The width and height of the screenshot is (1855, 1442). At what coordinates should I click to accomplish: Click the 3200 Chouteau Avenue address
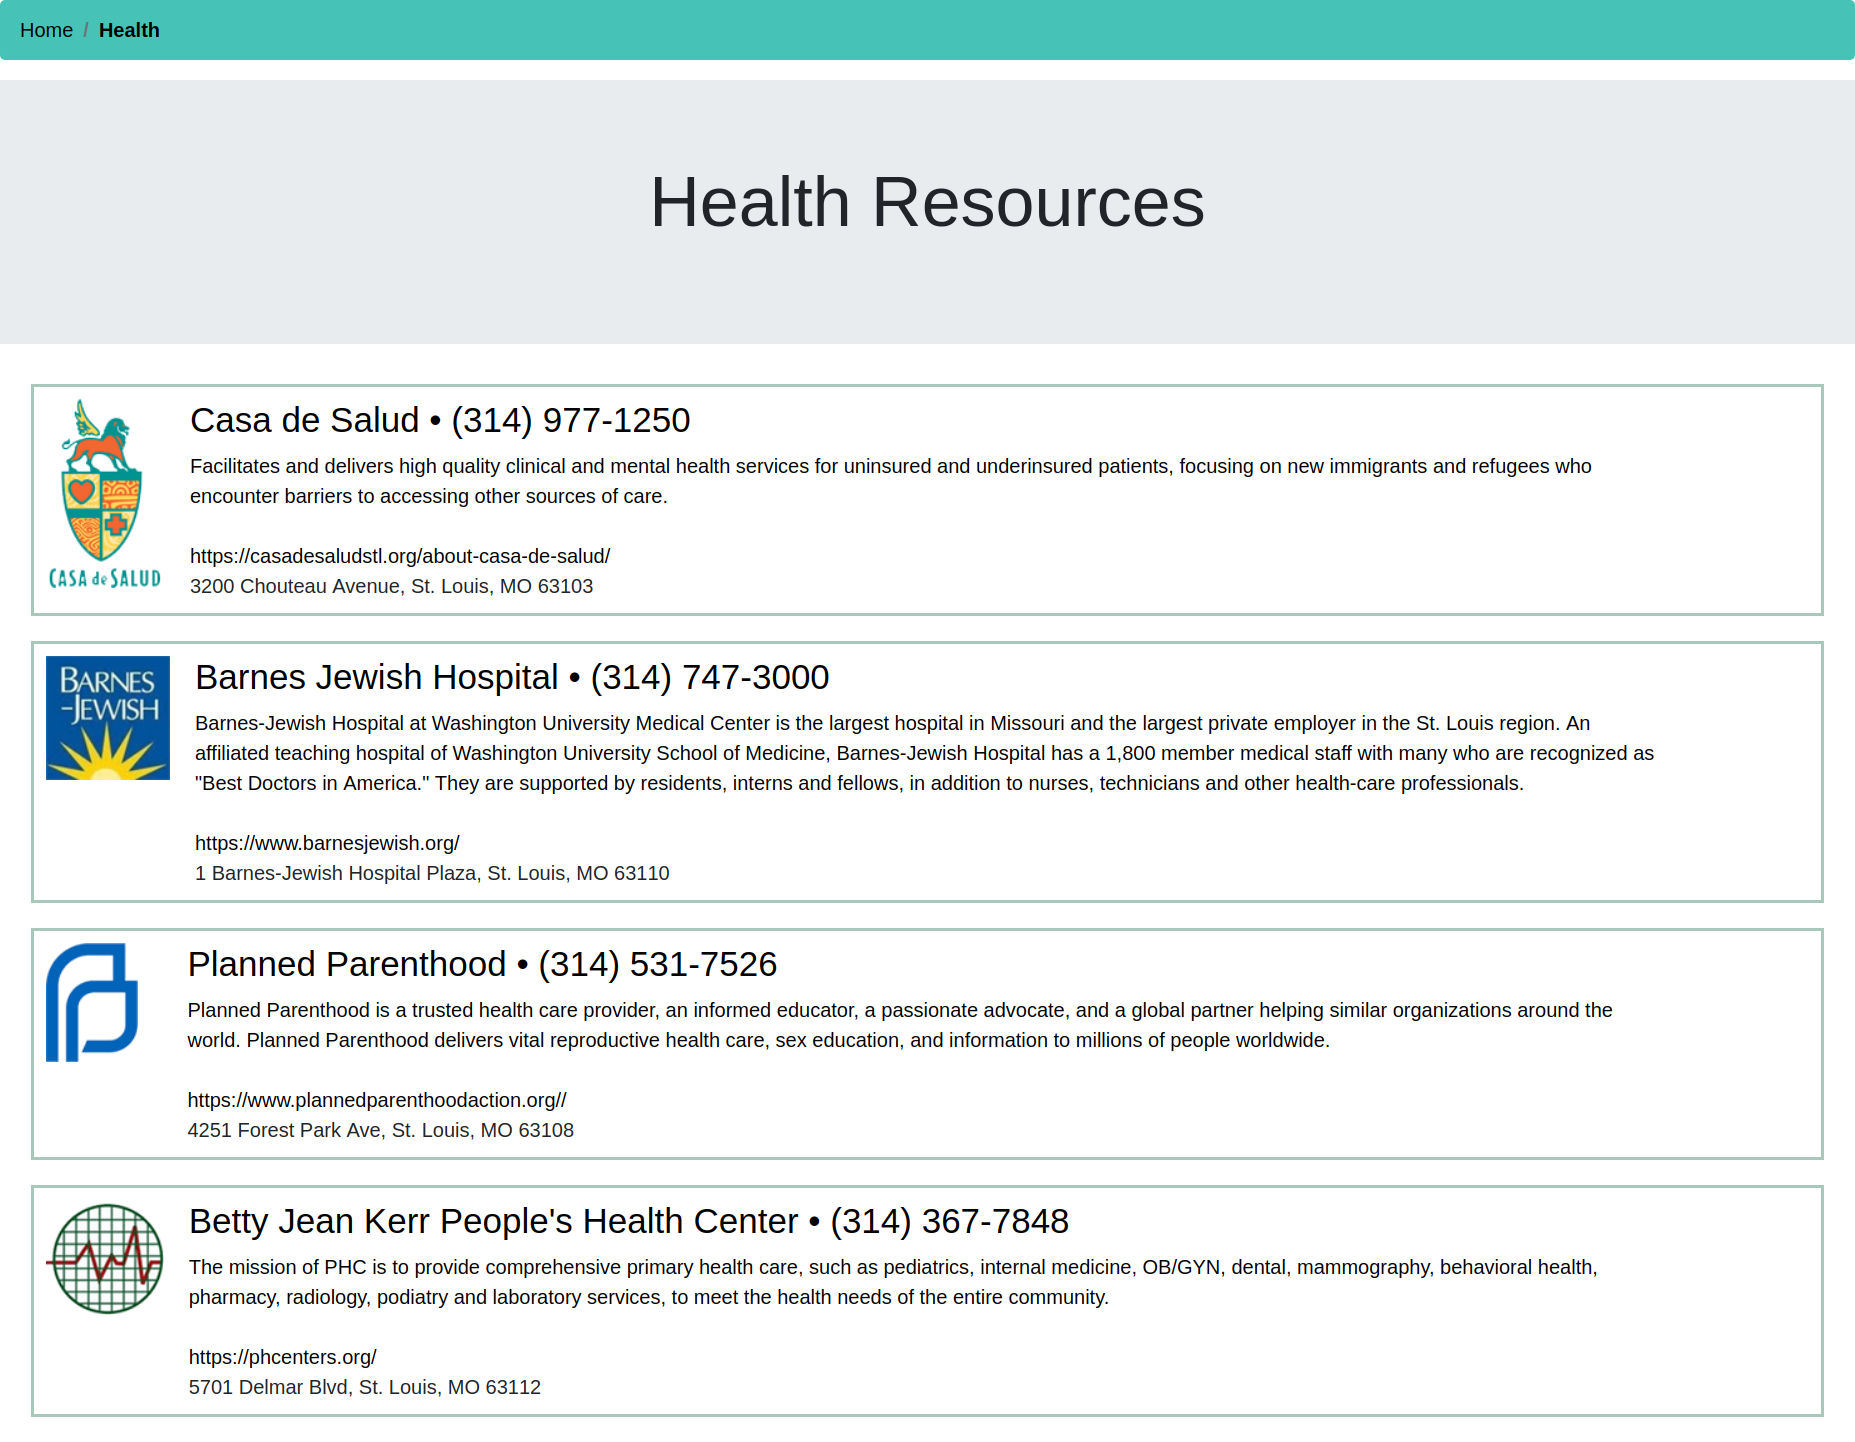pyautogui.click(x=392, y=586)
